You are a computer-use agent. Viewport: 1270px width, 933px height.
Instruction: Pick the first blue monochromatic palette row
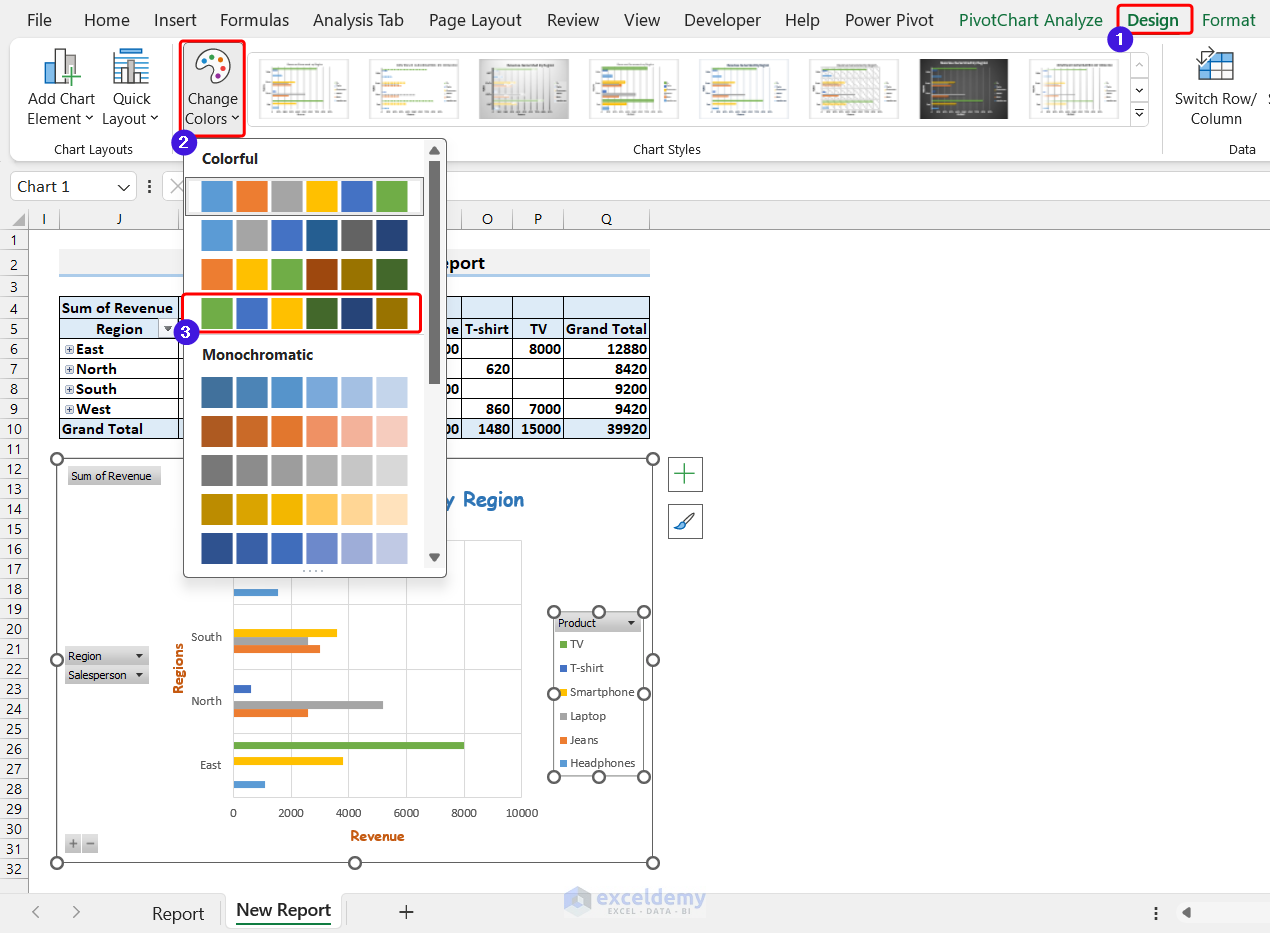point(304,393)
